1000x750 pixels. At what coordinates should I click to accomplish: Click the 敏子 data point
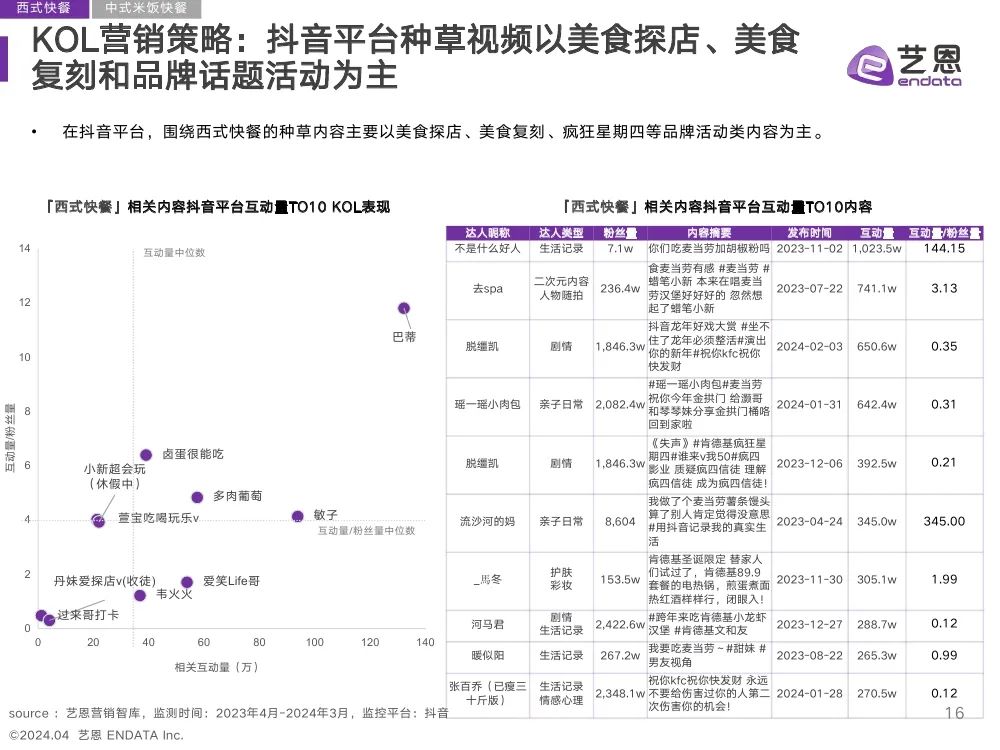297,517
